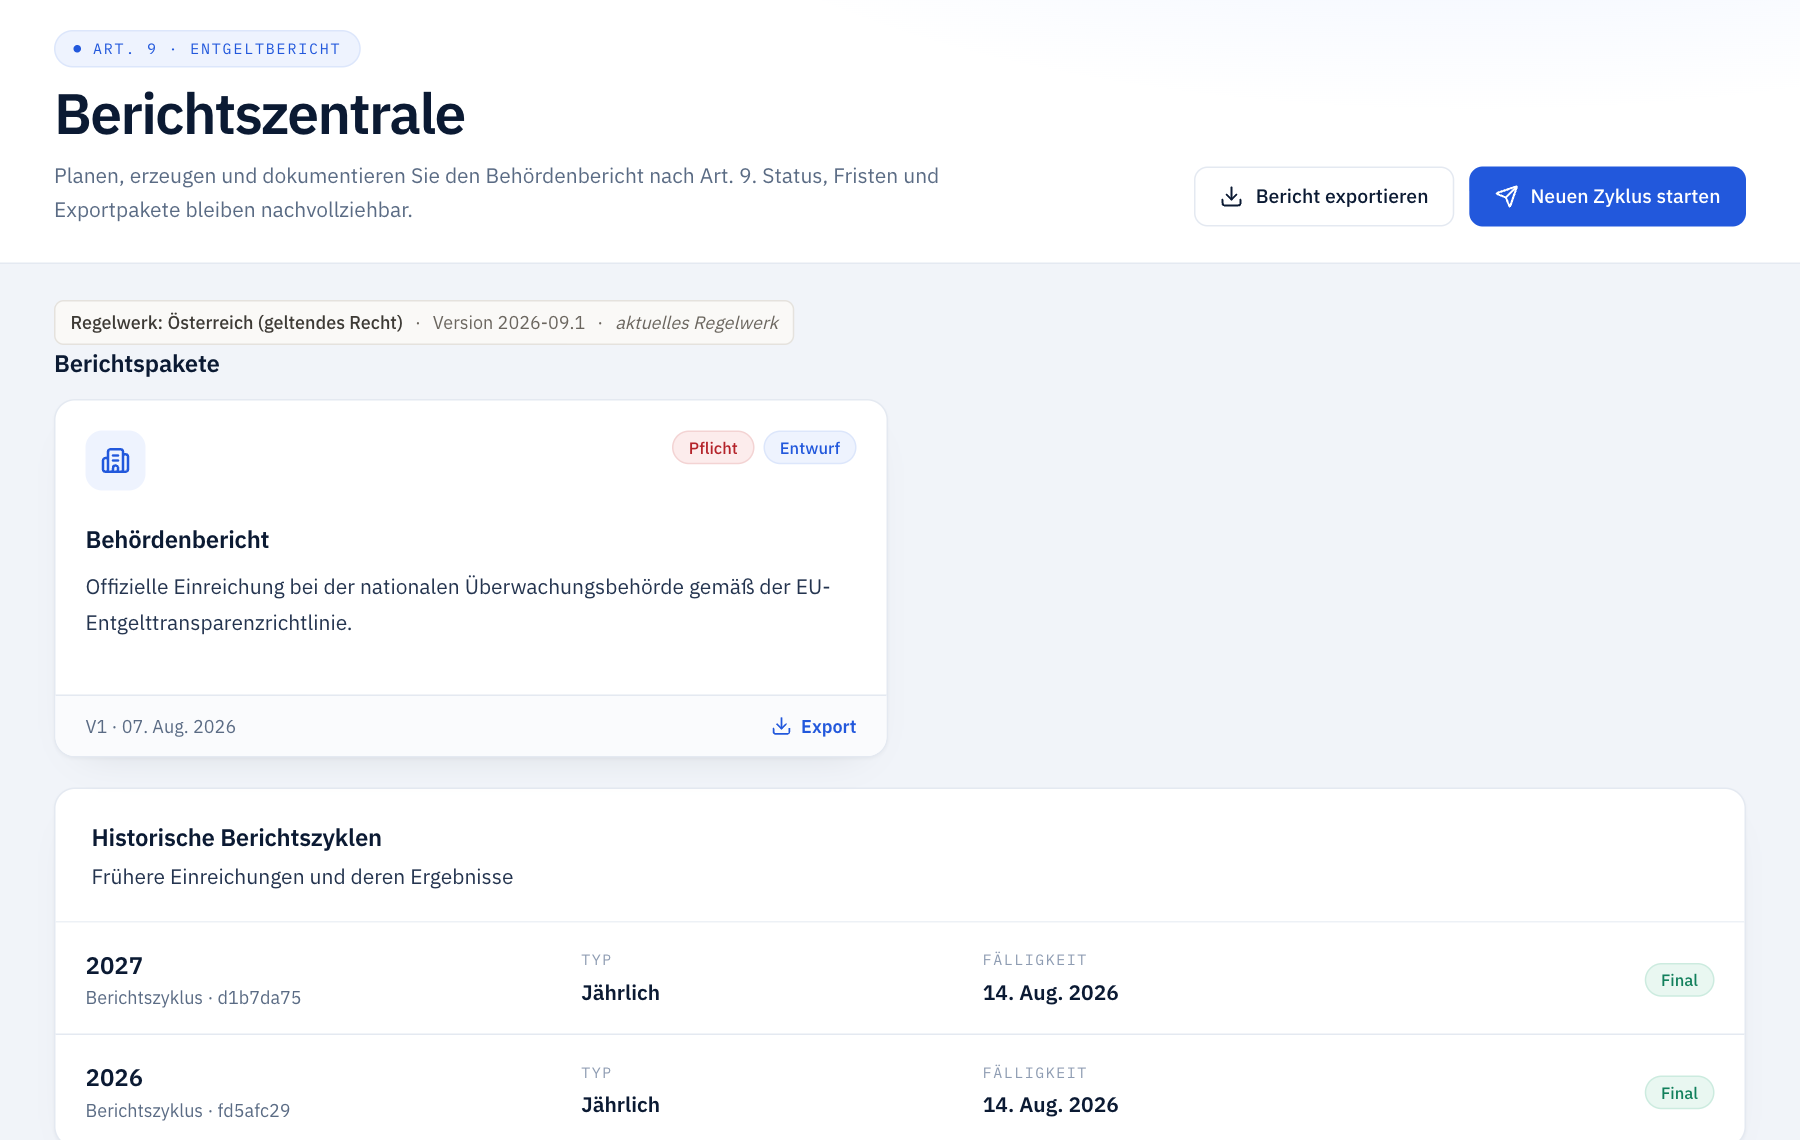This screenshot has height=1140, width=1800.
Task: Click the download icon in Bericht exportieren
Action: click(1231, 197)
